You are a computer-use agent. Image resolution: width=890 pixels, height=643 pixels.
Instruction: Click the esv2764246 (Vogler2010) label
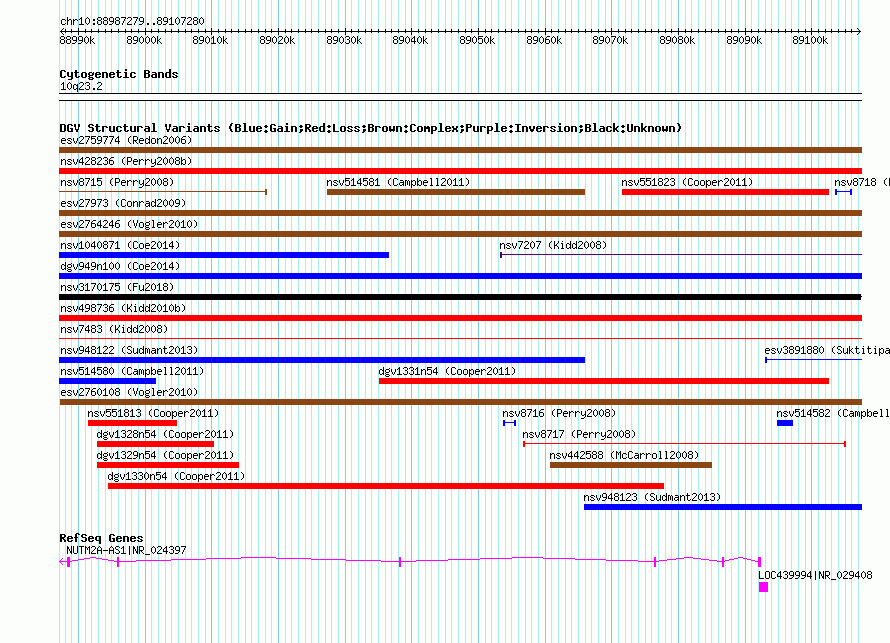pyautogui.click(x=129, y=224)
